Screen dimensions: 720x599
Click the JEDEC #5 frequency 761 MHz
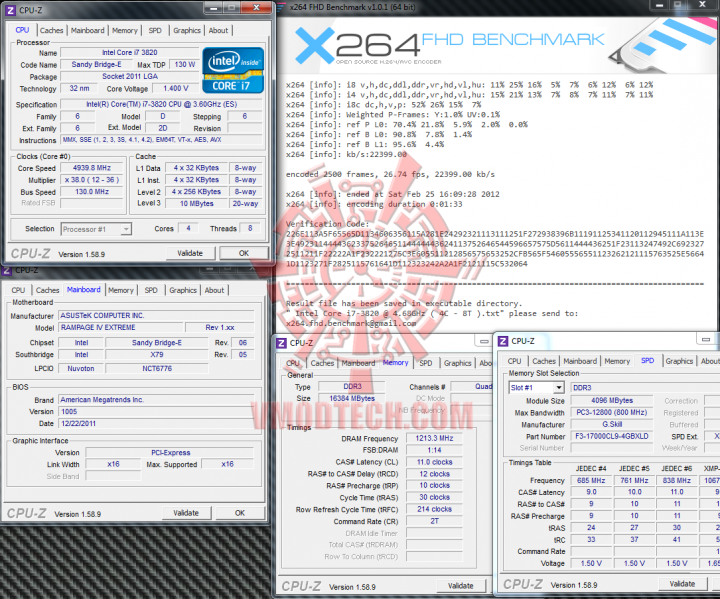point(634,480)
